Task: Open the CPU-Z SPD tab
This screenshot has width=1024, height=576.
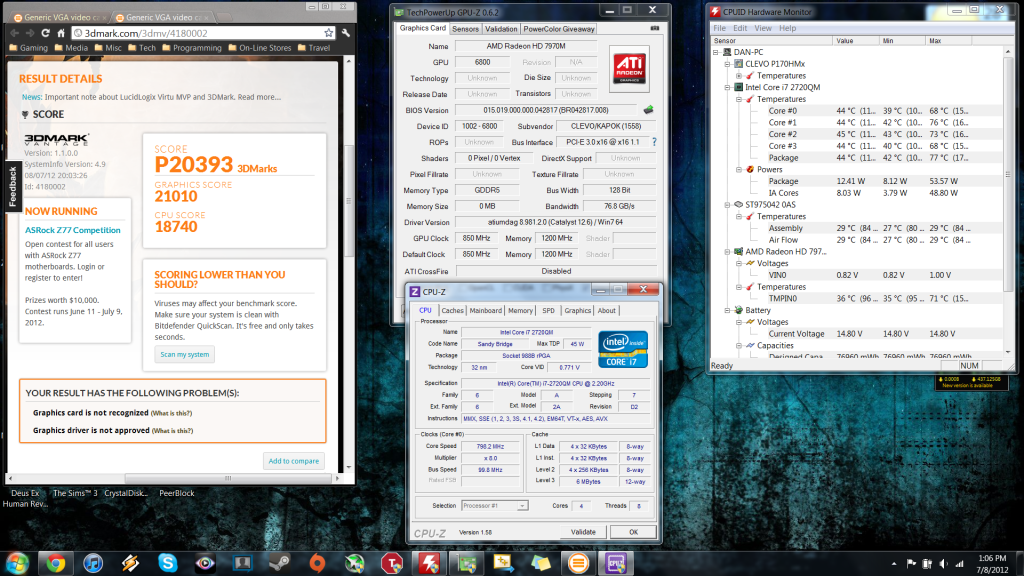Action: pos(549,311)
